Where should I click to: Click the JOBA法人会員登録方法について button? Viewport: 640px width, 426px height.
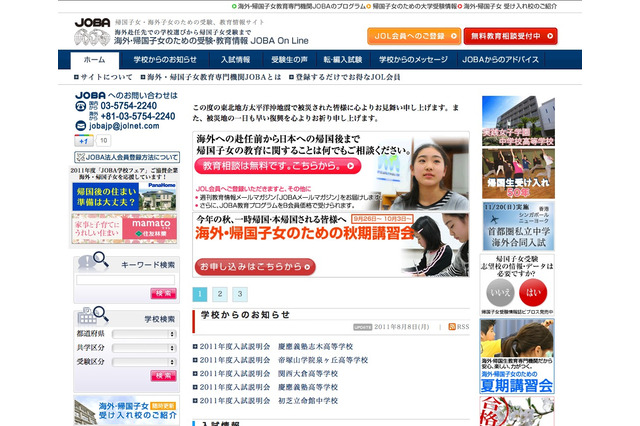(x=127, y=157)
